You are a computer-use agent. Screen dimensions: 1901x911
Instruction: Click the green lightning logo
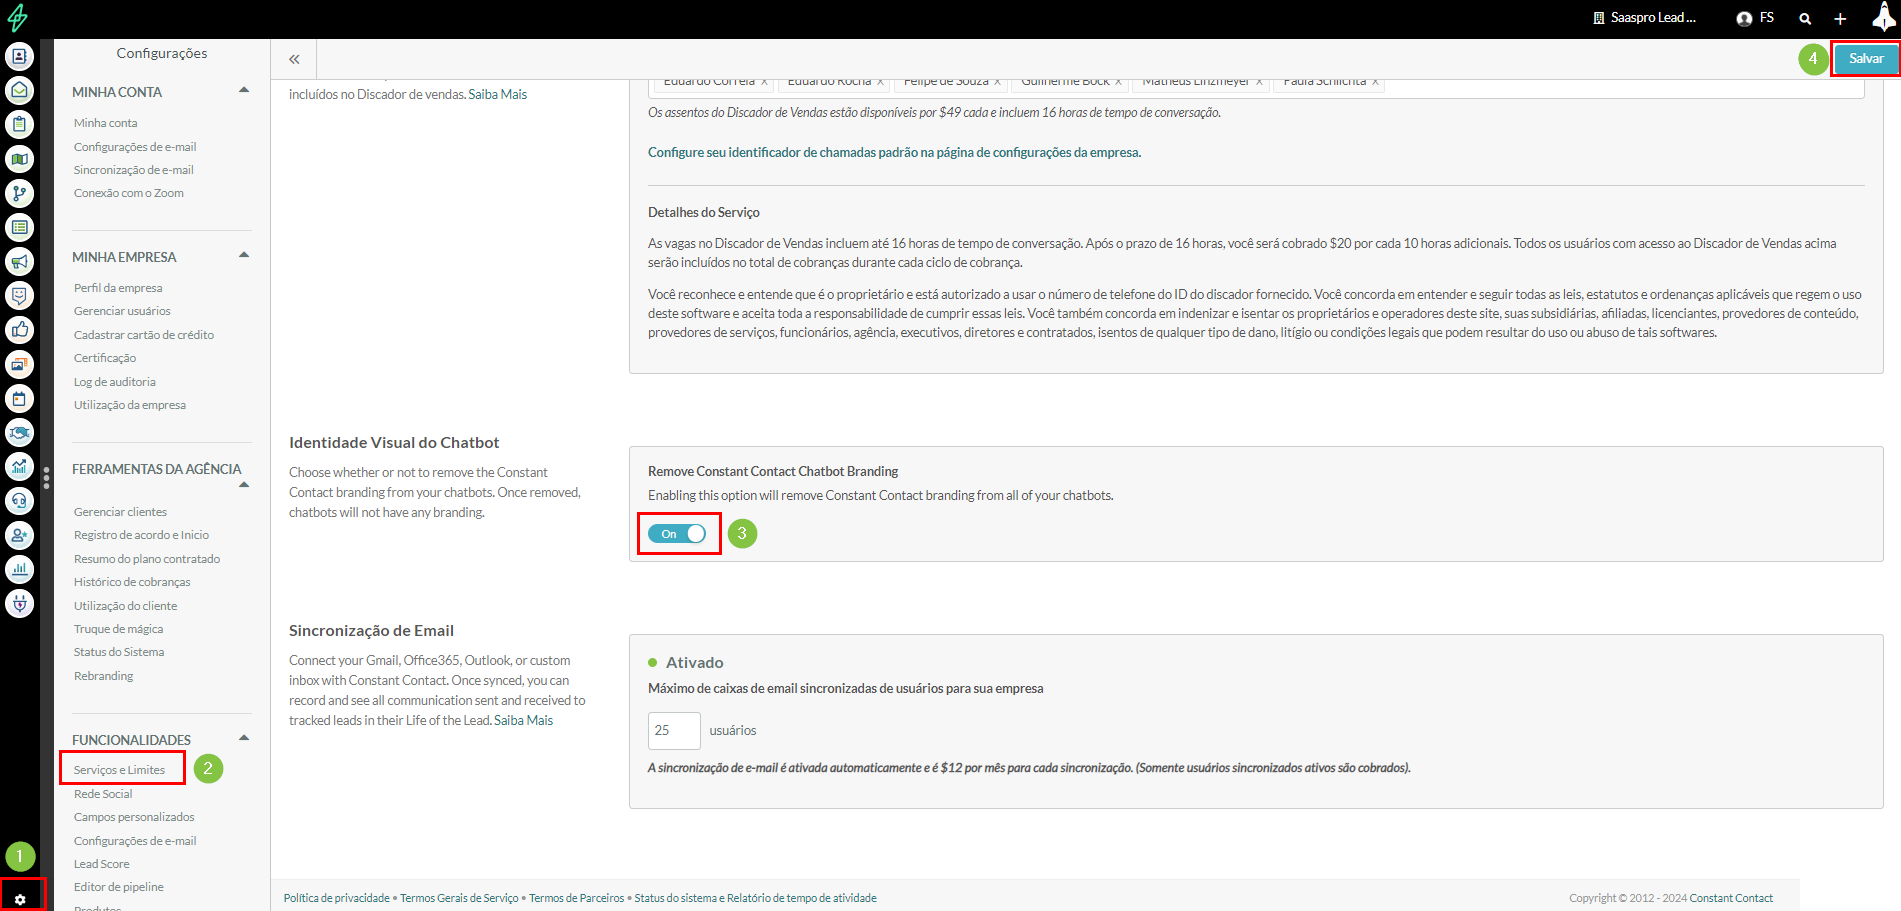[17, 17]
